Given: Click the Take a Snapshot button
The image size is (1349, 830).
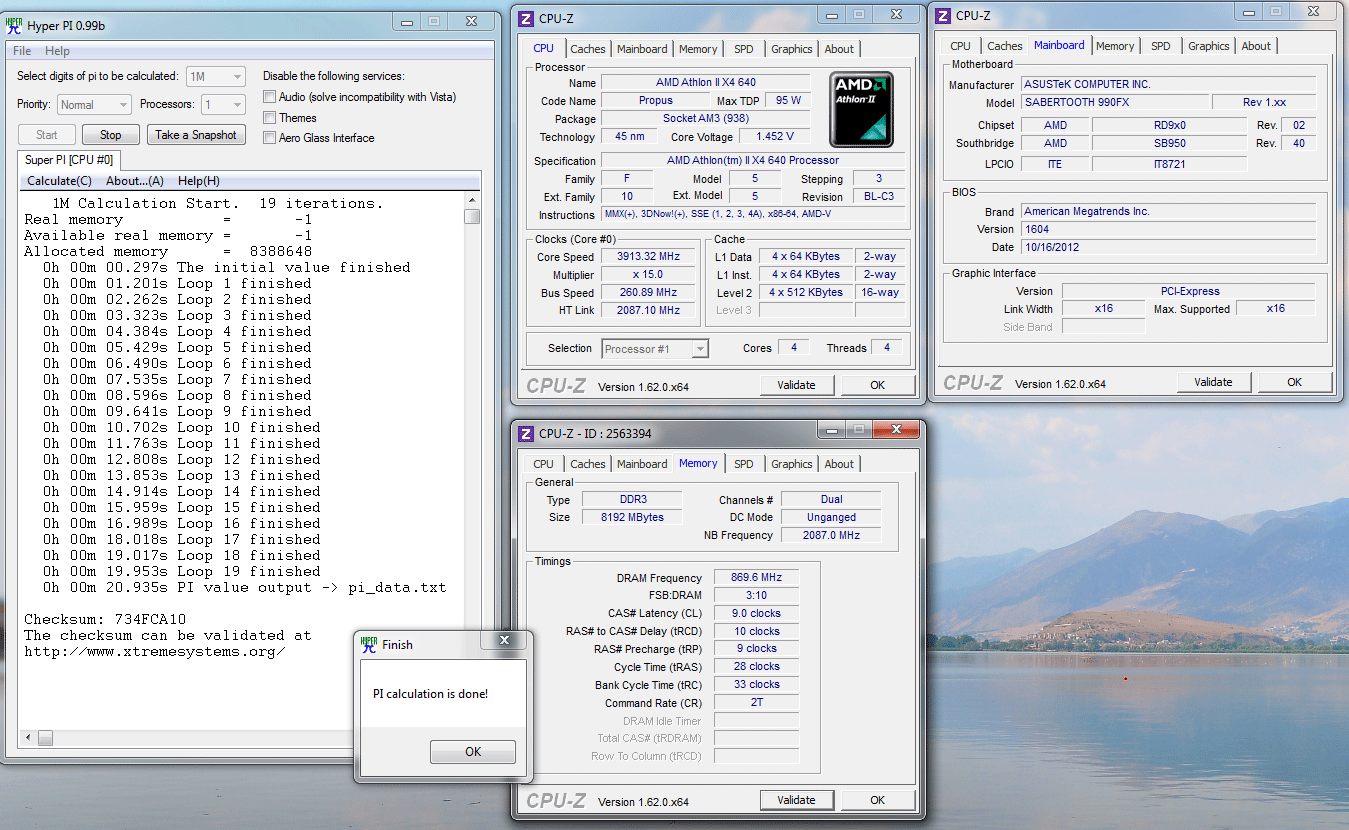Looking at the screenshot, I should pos(195,135).
